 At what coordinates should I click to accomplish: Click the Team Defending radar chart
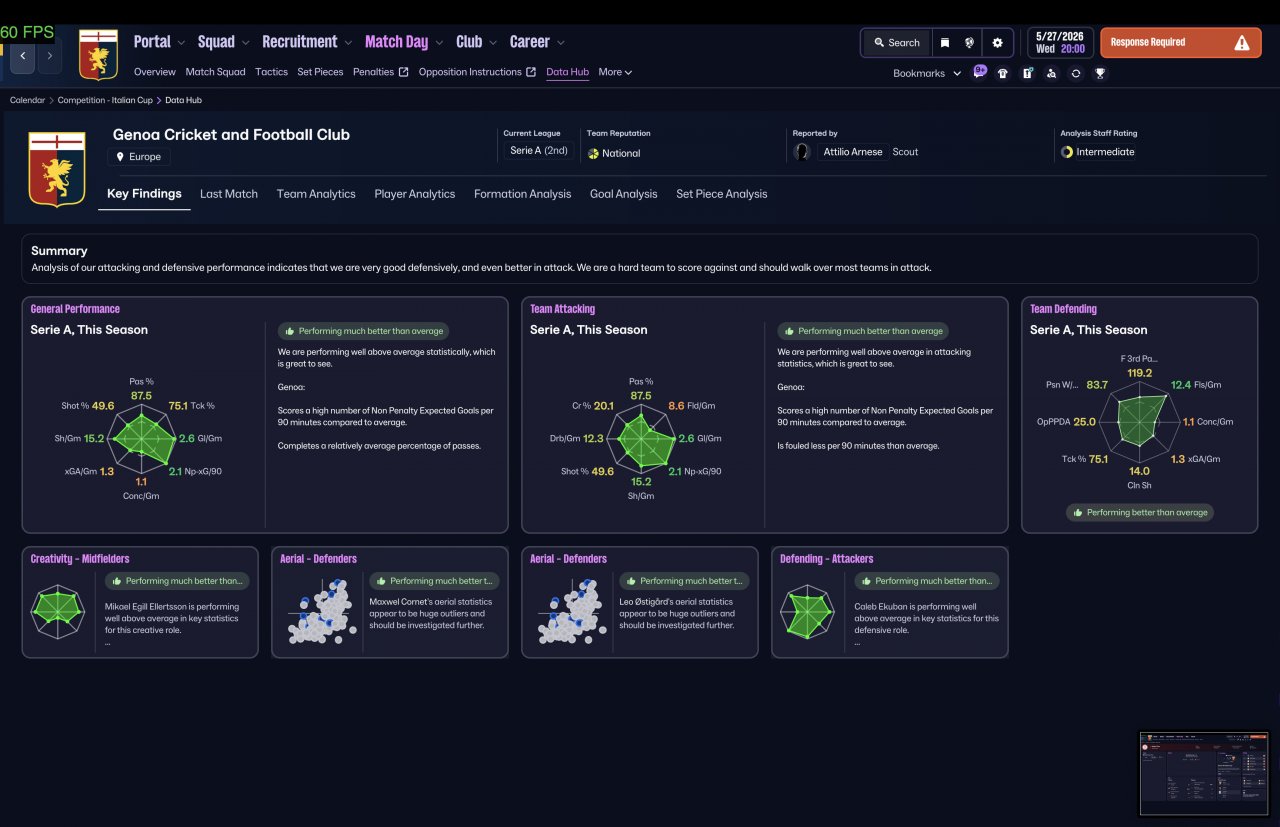[1139, 422]
